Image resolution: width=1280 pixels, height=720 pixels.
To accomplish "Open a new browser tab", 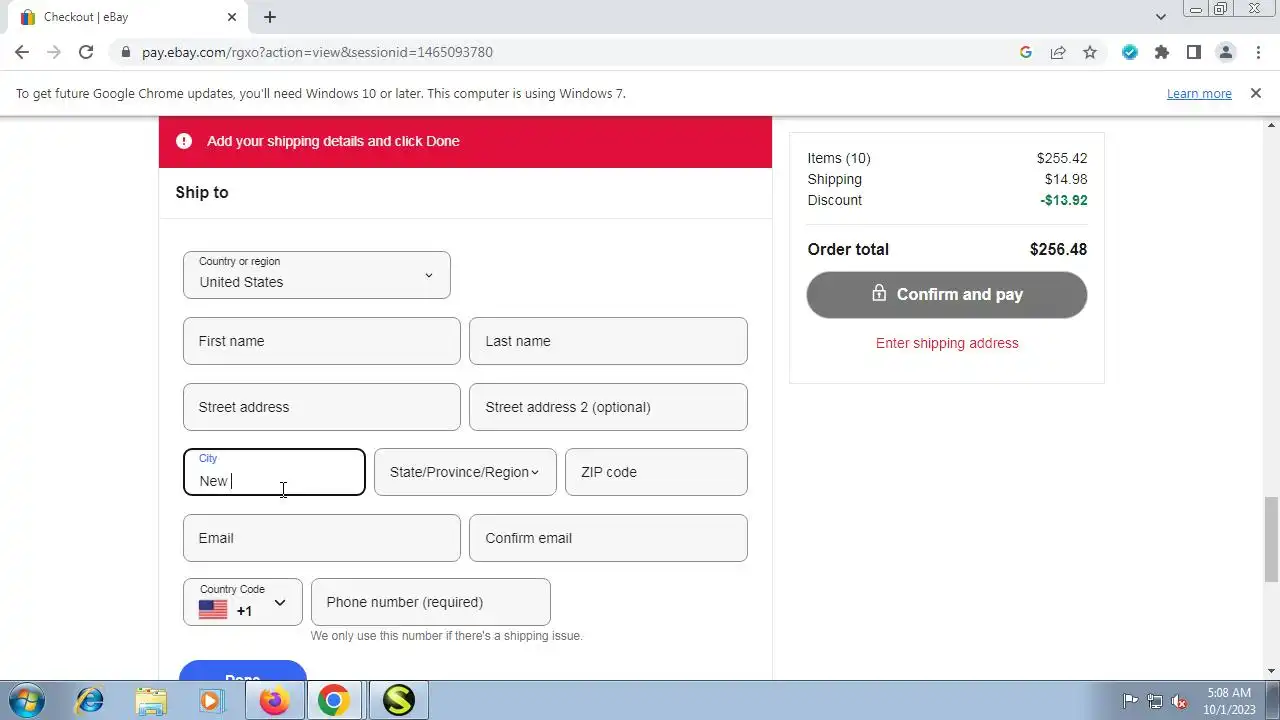I will coord(270,17).
